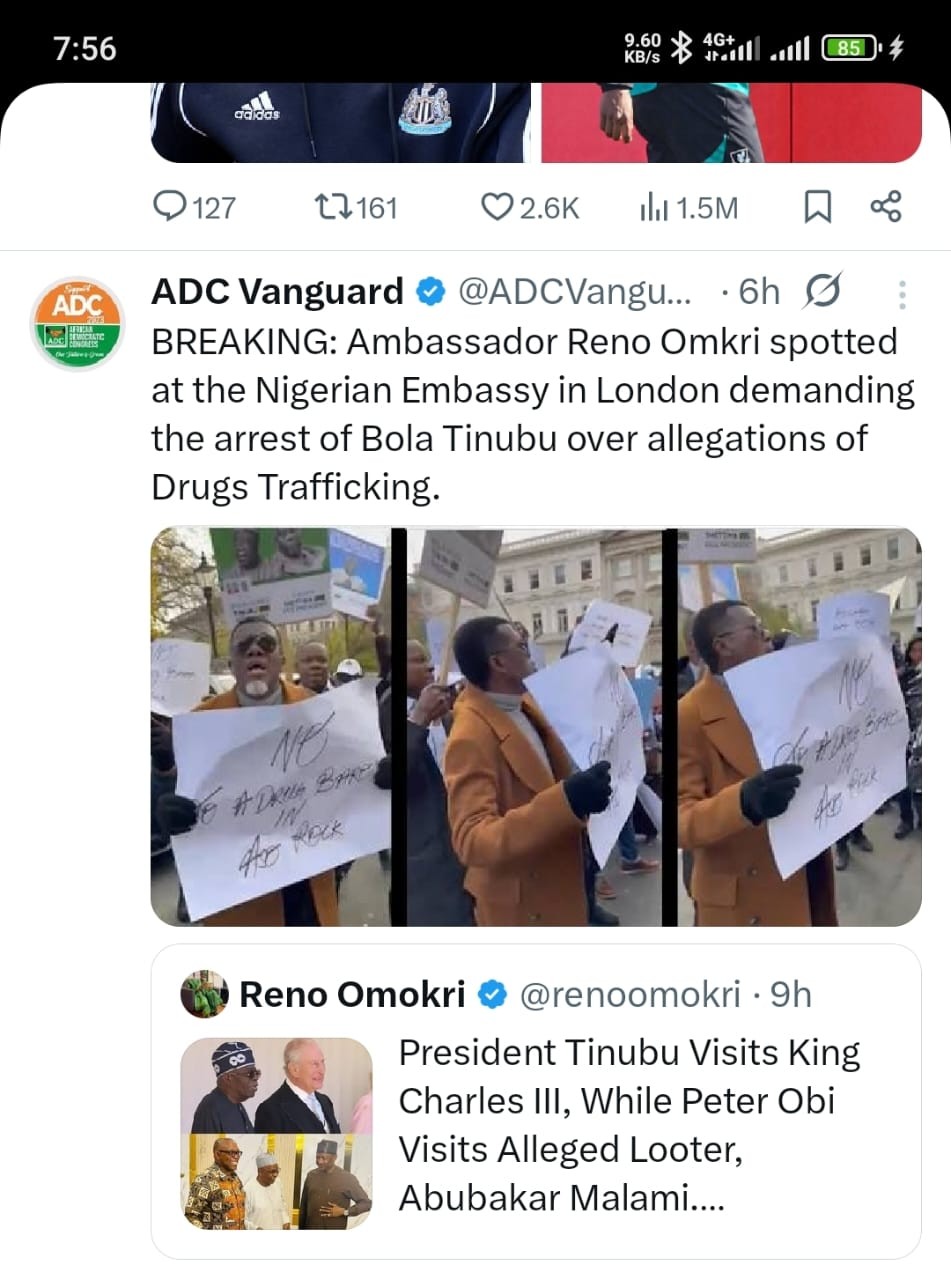Tap the reply comment icon showing 127
951x1280 pixels.
click(x=167, y=207)
